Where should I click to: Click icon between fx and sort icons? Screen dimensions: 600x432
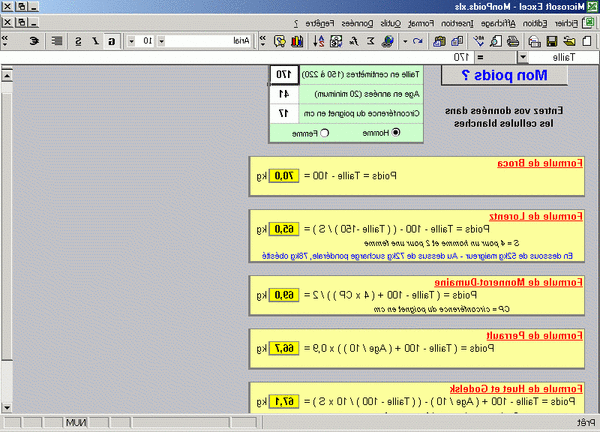(x=336, y=41)
